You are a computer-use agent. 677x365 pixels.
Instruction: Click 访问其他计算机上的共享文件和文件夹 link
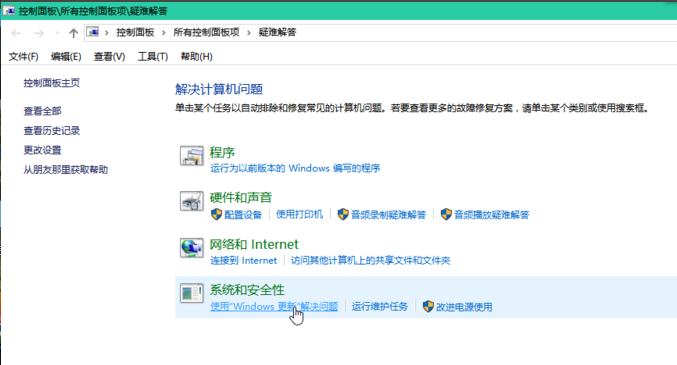click(x=370, y=260)
